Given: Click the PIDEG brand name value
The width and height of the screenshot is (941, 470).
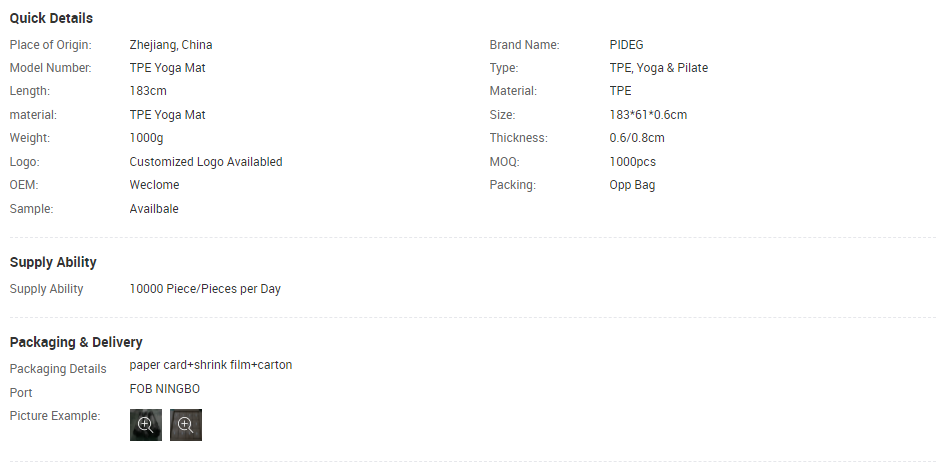Looking at the screenshot, I should (626, 45).
